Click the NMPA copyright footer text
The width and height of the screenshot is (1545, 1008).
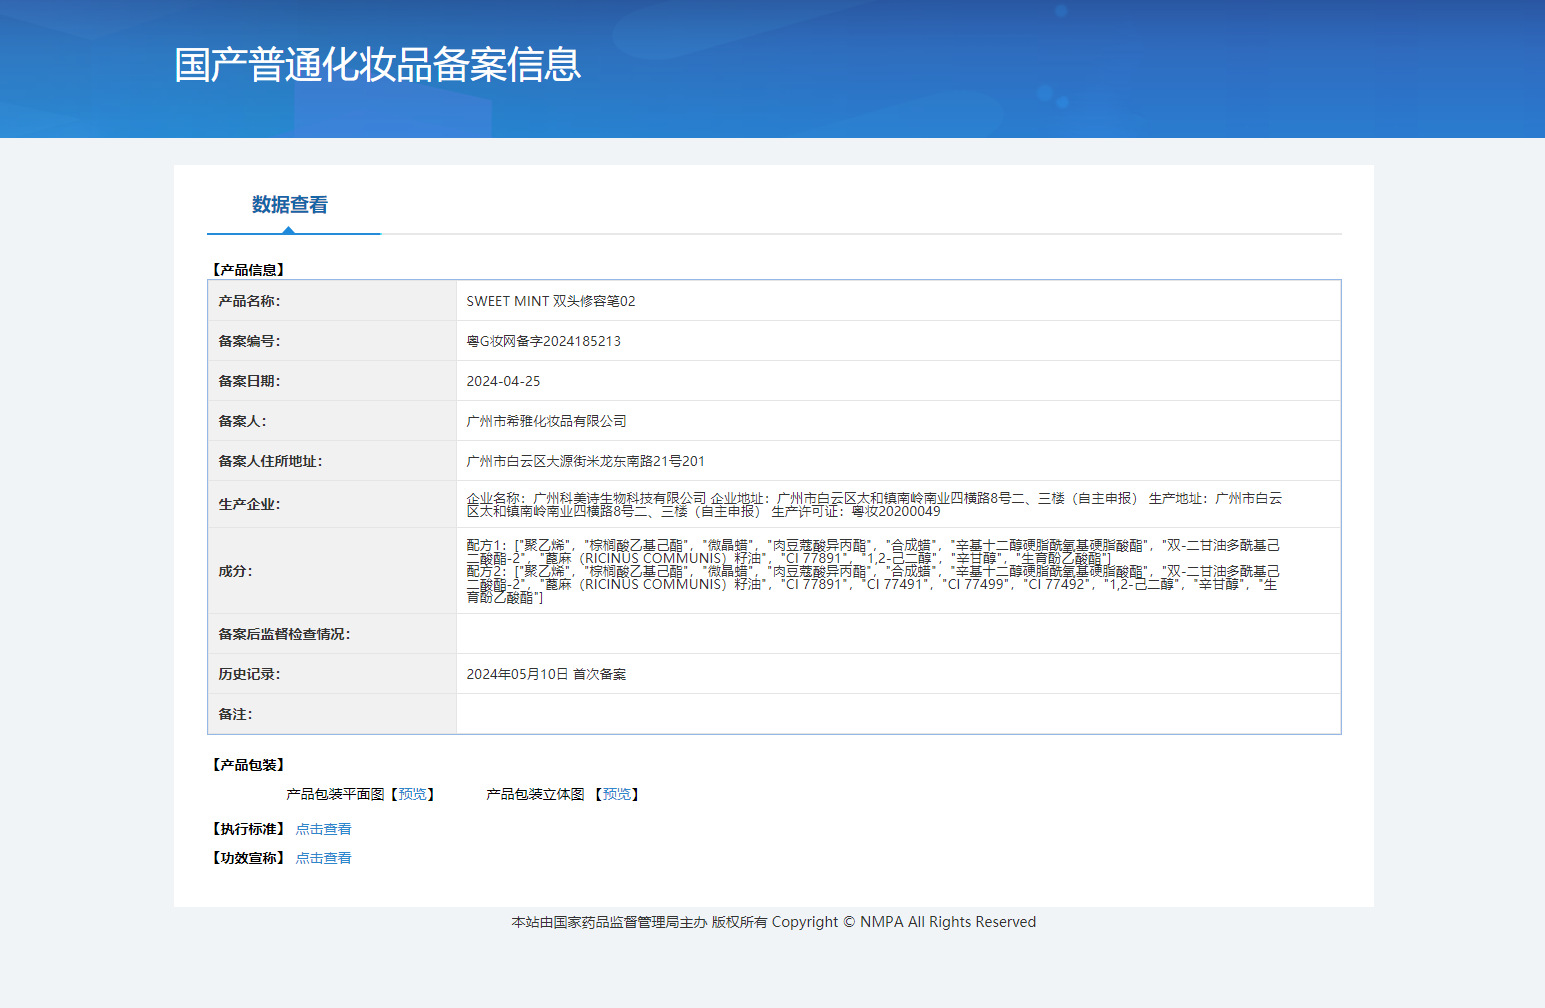[x=773, y=922]
